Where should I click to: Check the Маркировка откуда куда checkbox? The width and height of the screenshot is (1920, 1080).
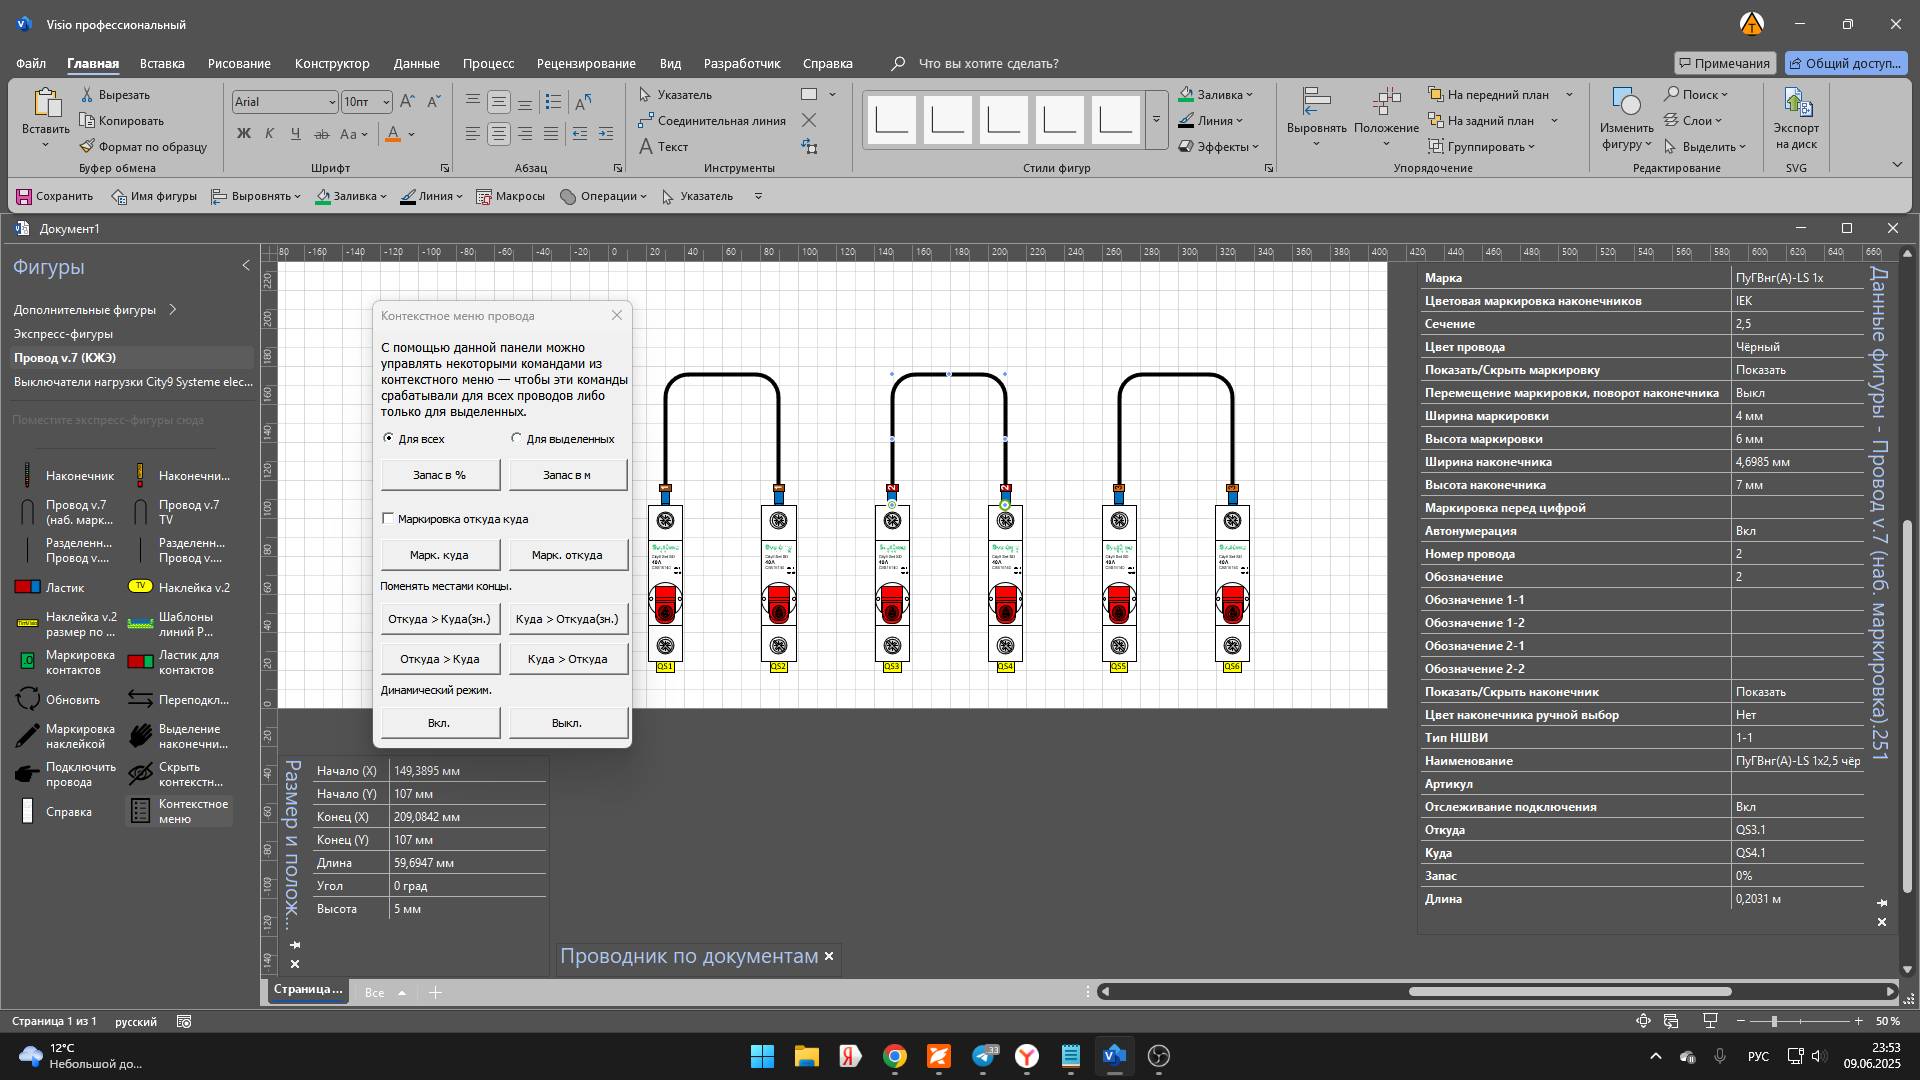388,518
